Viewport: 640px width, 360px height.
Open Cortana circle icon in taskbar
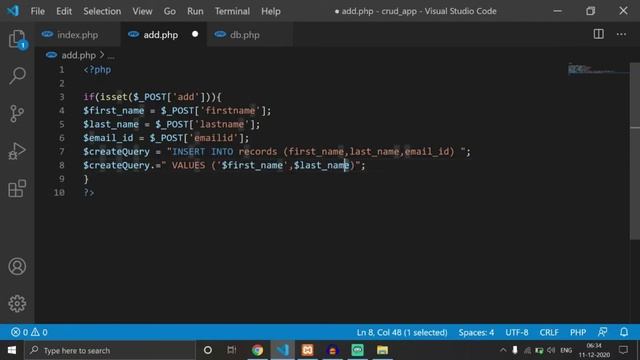tap(207, 350)
